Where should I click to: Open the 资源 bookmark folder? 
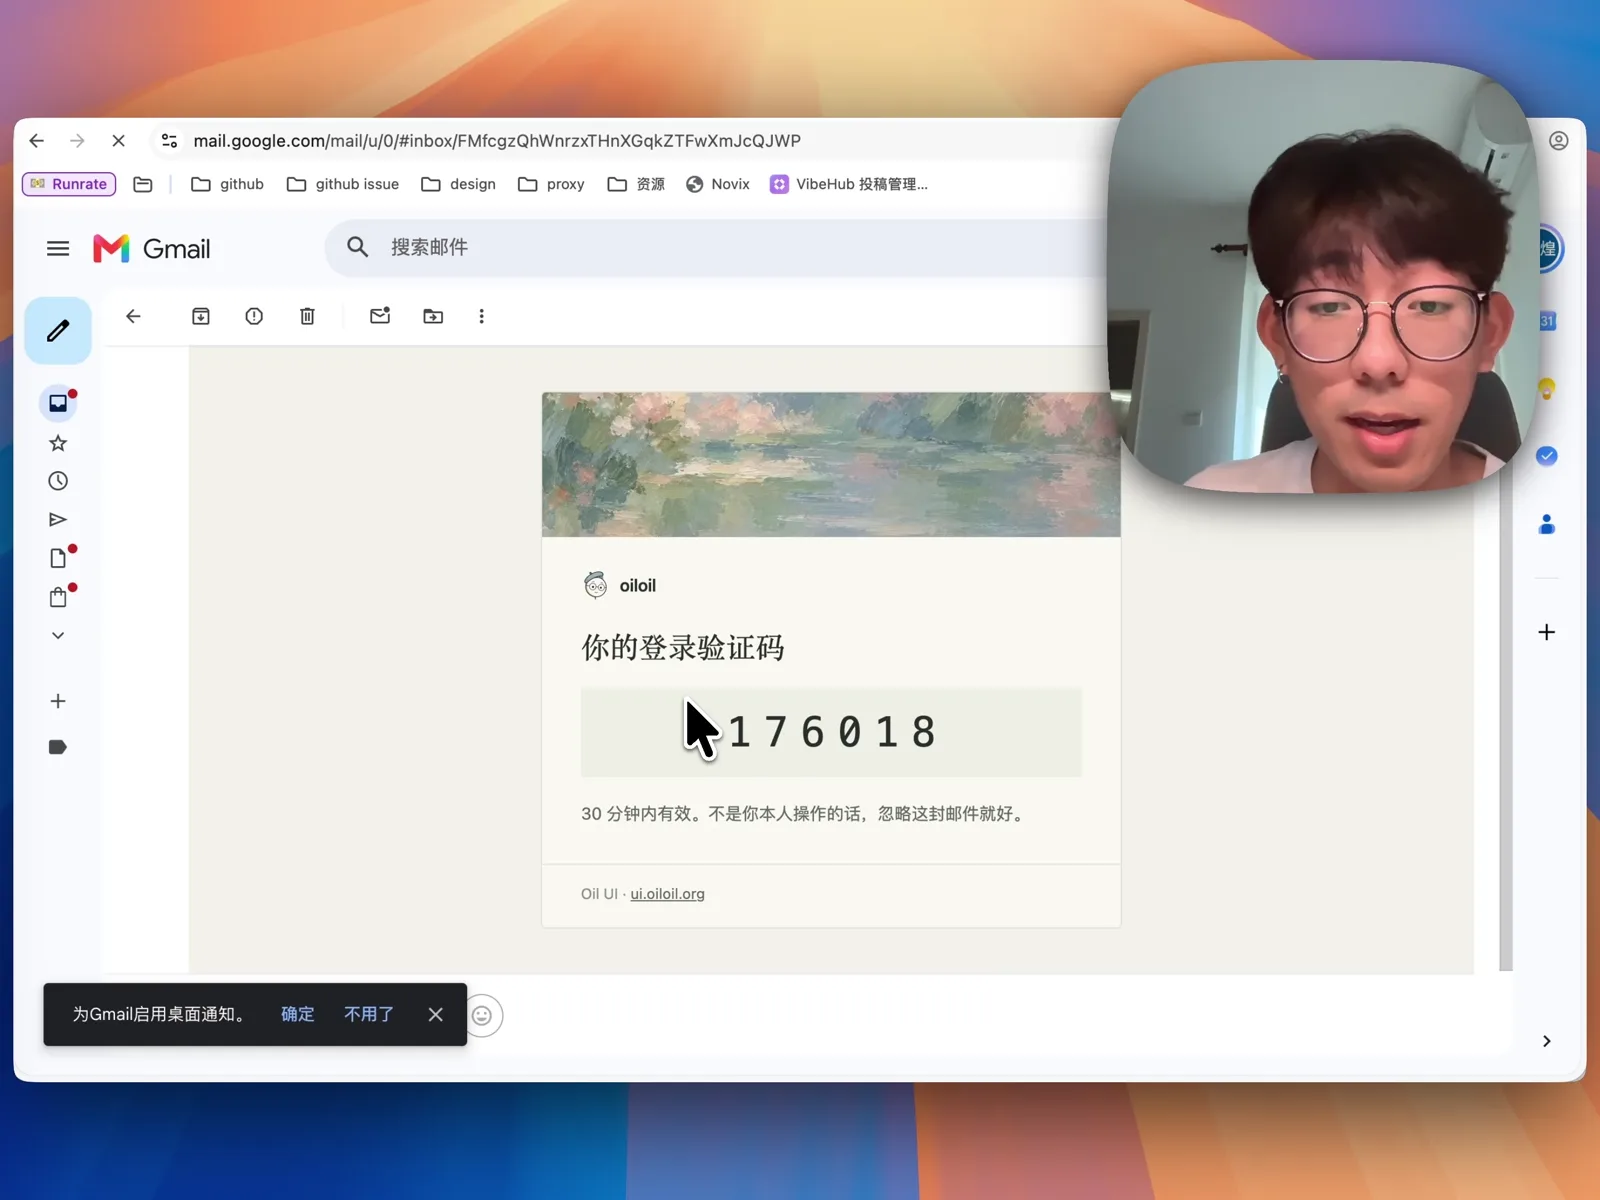click(x=636, y=184)
